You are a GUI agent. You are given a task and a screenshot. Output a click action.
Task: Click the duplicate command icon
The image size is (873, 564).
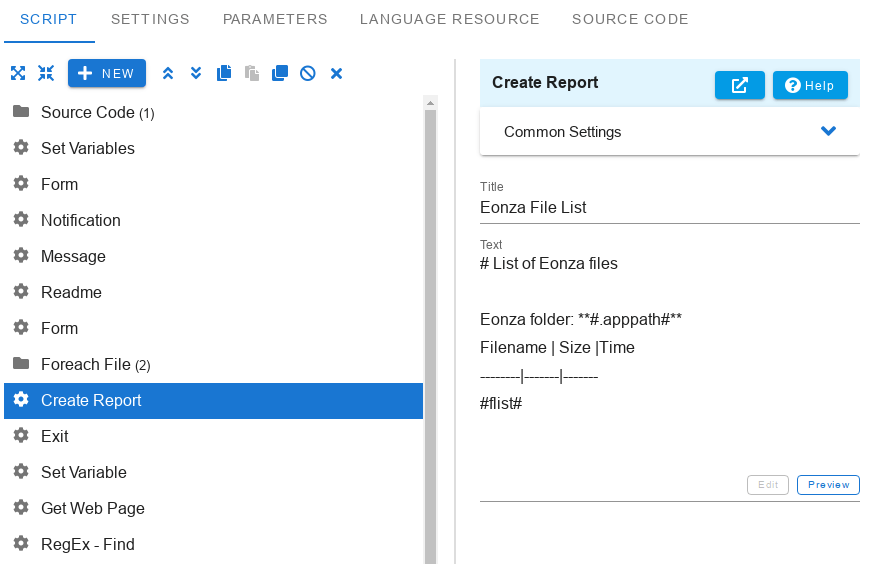coord(280,73)
